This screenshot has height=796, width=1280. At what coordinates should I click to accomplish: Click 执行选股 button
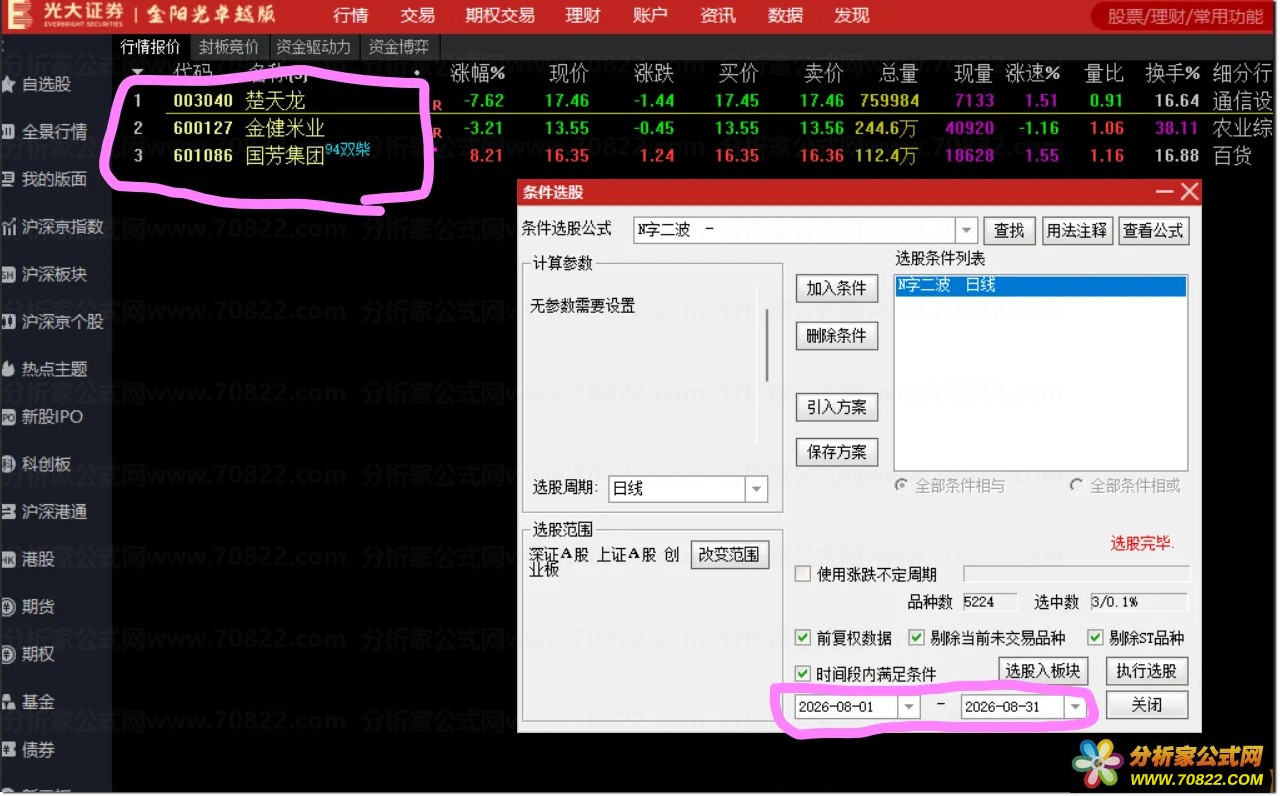tap(1147, 671)
